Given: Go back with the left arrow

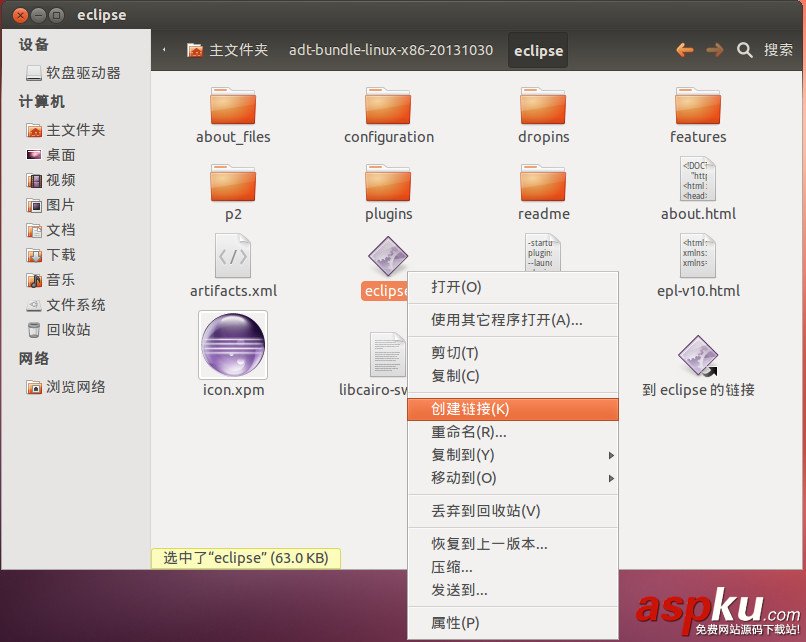Looking at the screenshot, I should coord(685,50).
